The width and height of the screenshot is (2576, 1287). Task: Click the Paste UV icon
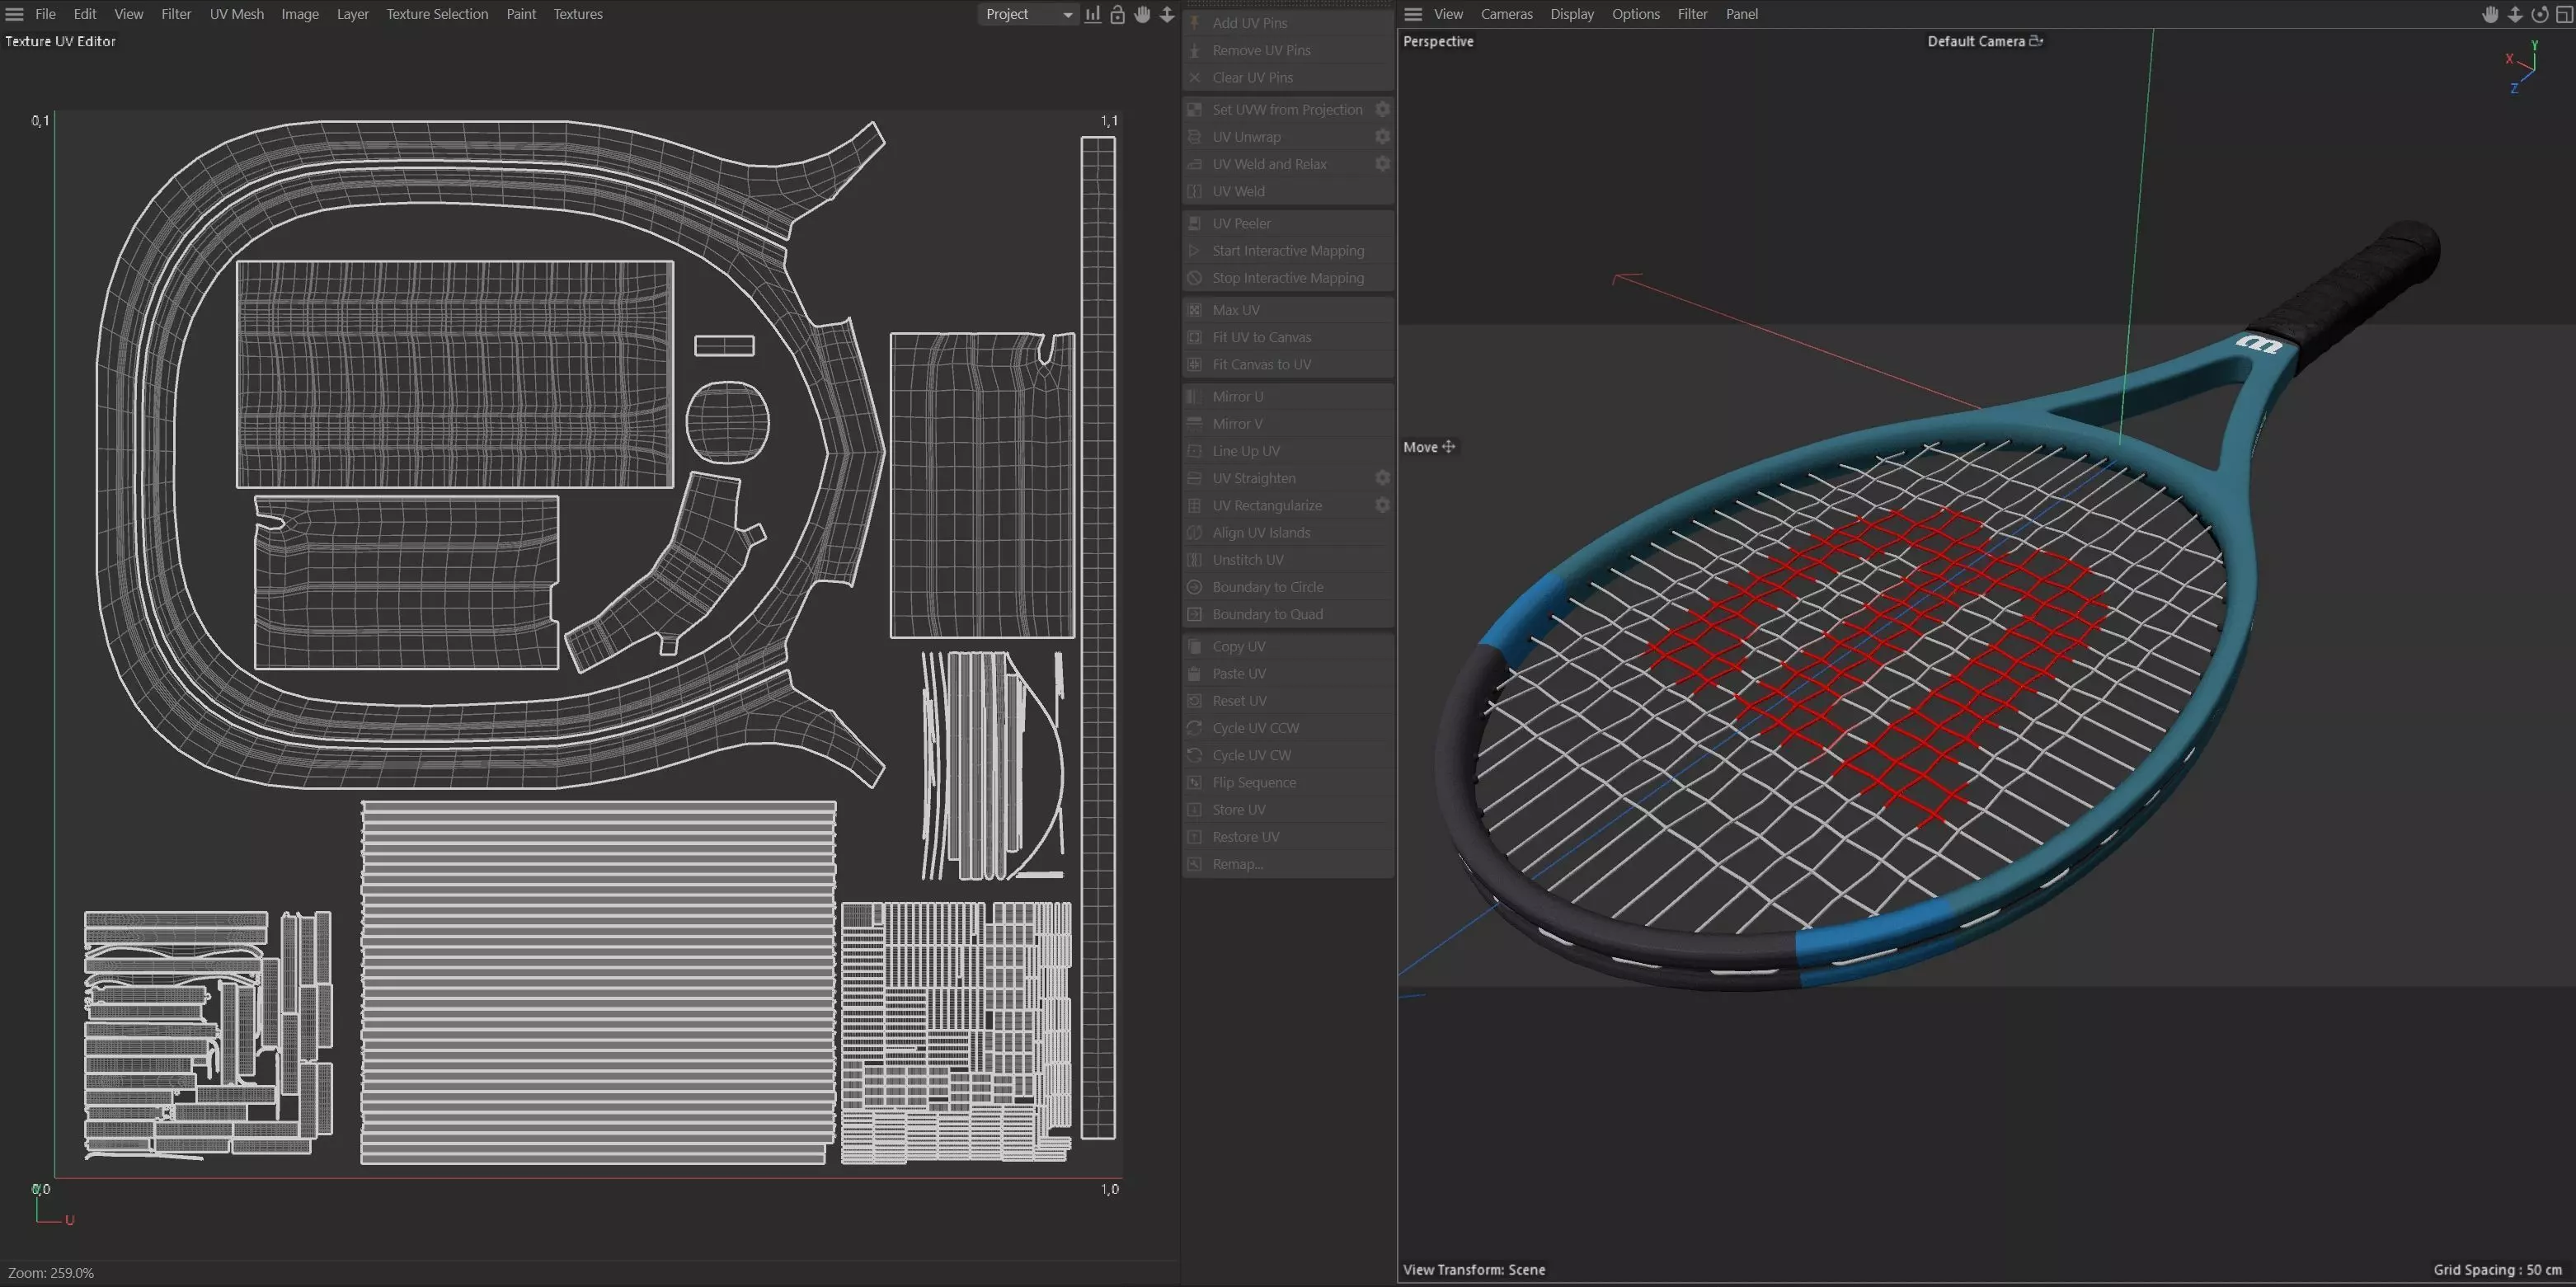coord(1194,673)
